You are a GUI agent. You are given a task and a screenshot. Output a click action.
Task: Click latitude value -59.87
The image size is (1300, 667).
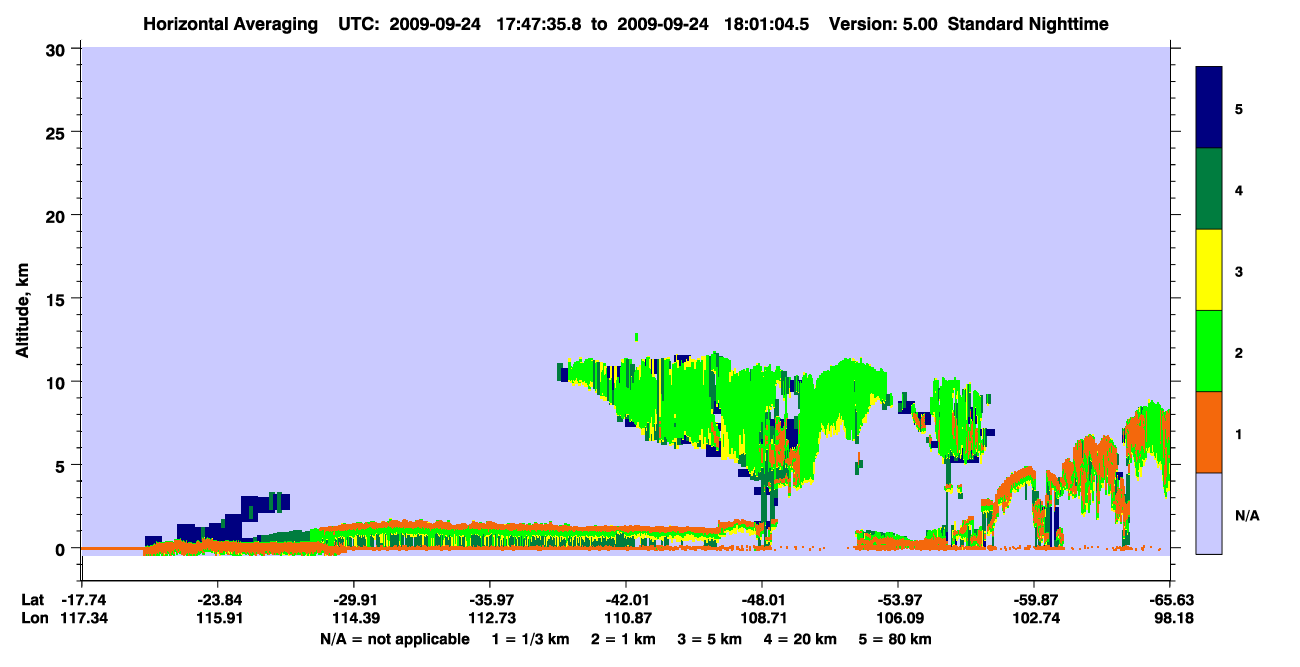point(1034,600)
